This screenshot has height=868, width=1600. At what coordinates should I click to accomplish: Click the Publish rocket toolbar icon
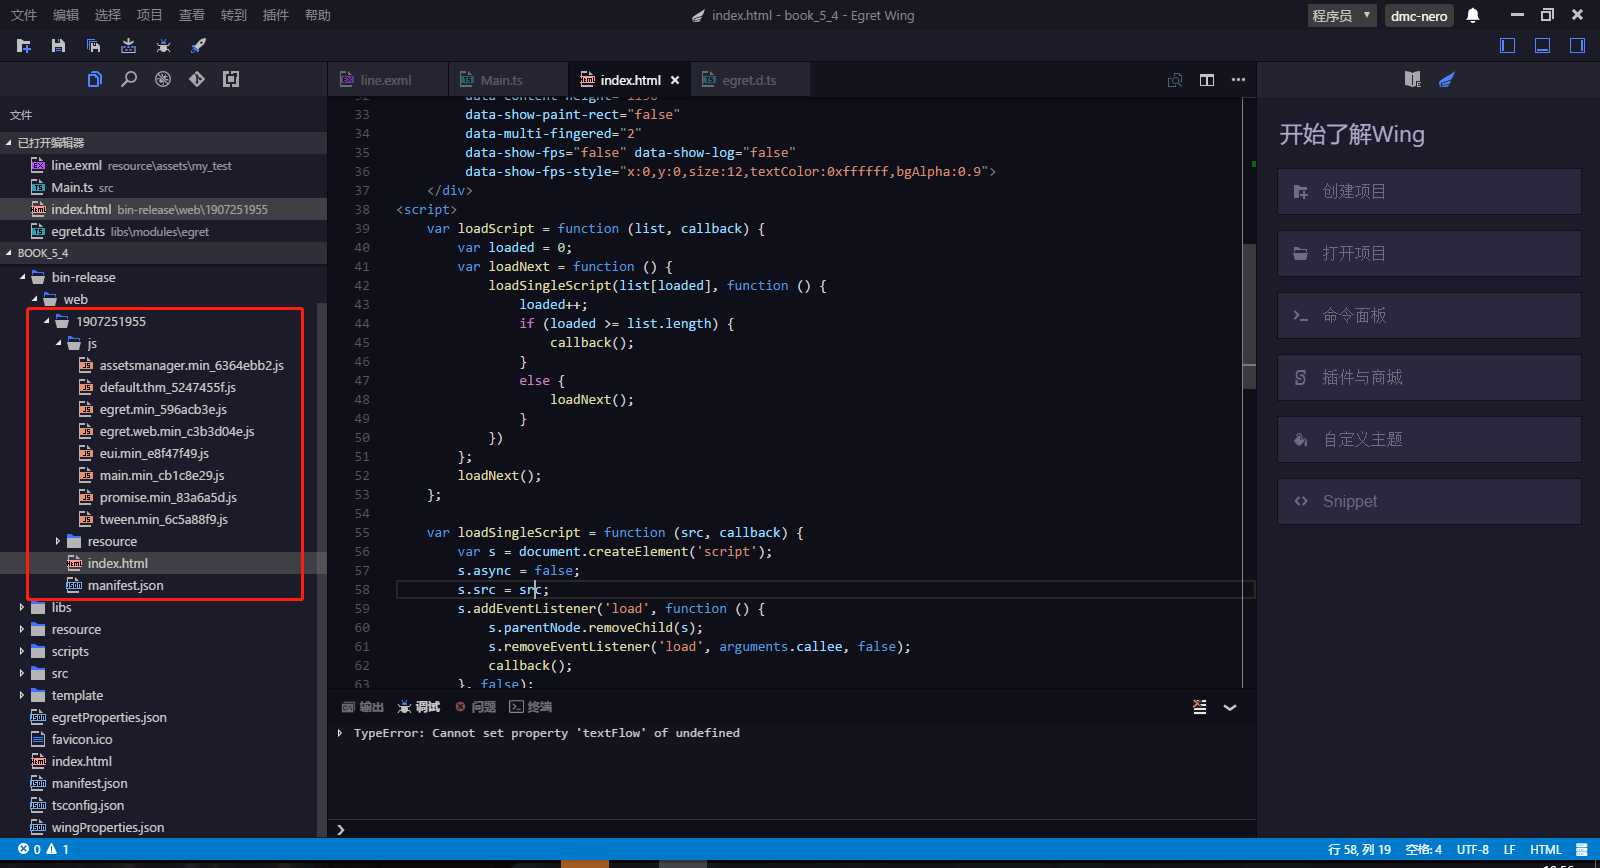198,46
